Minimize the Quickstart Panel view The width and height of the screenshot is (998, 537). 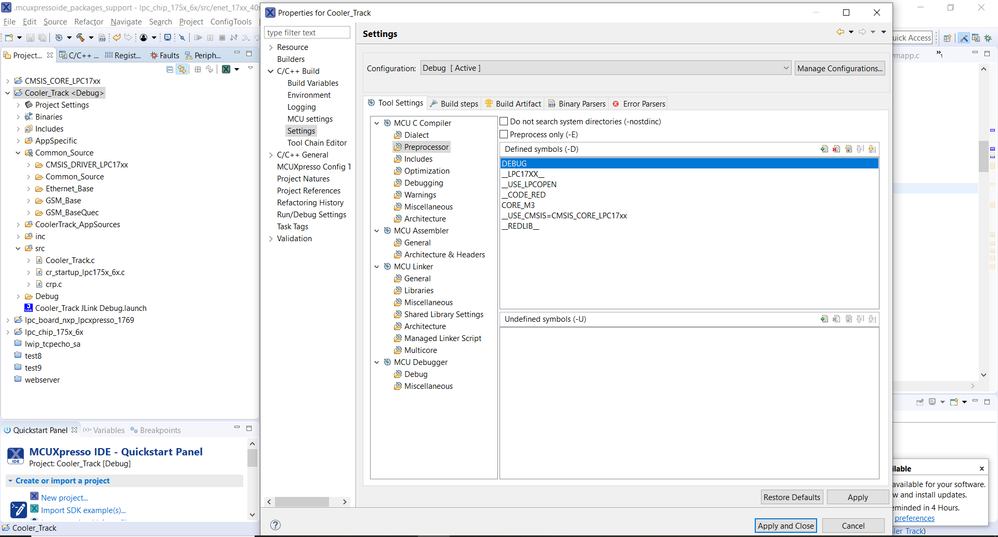pyautogui.click(x=237, y=428)
